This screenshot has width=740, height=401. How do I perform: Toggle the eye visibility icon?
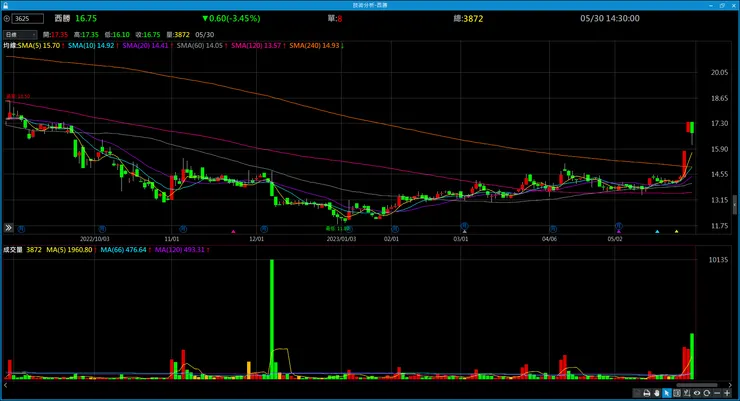point(697,393)
